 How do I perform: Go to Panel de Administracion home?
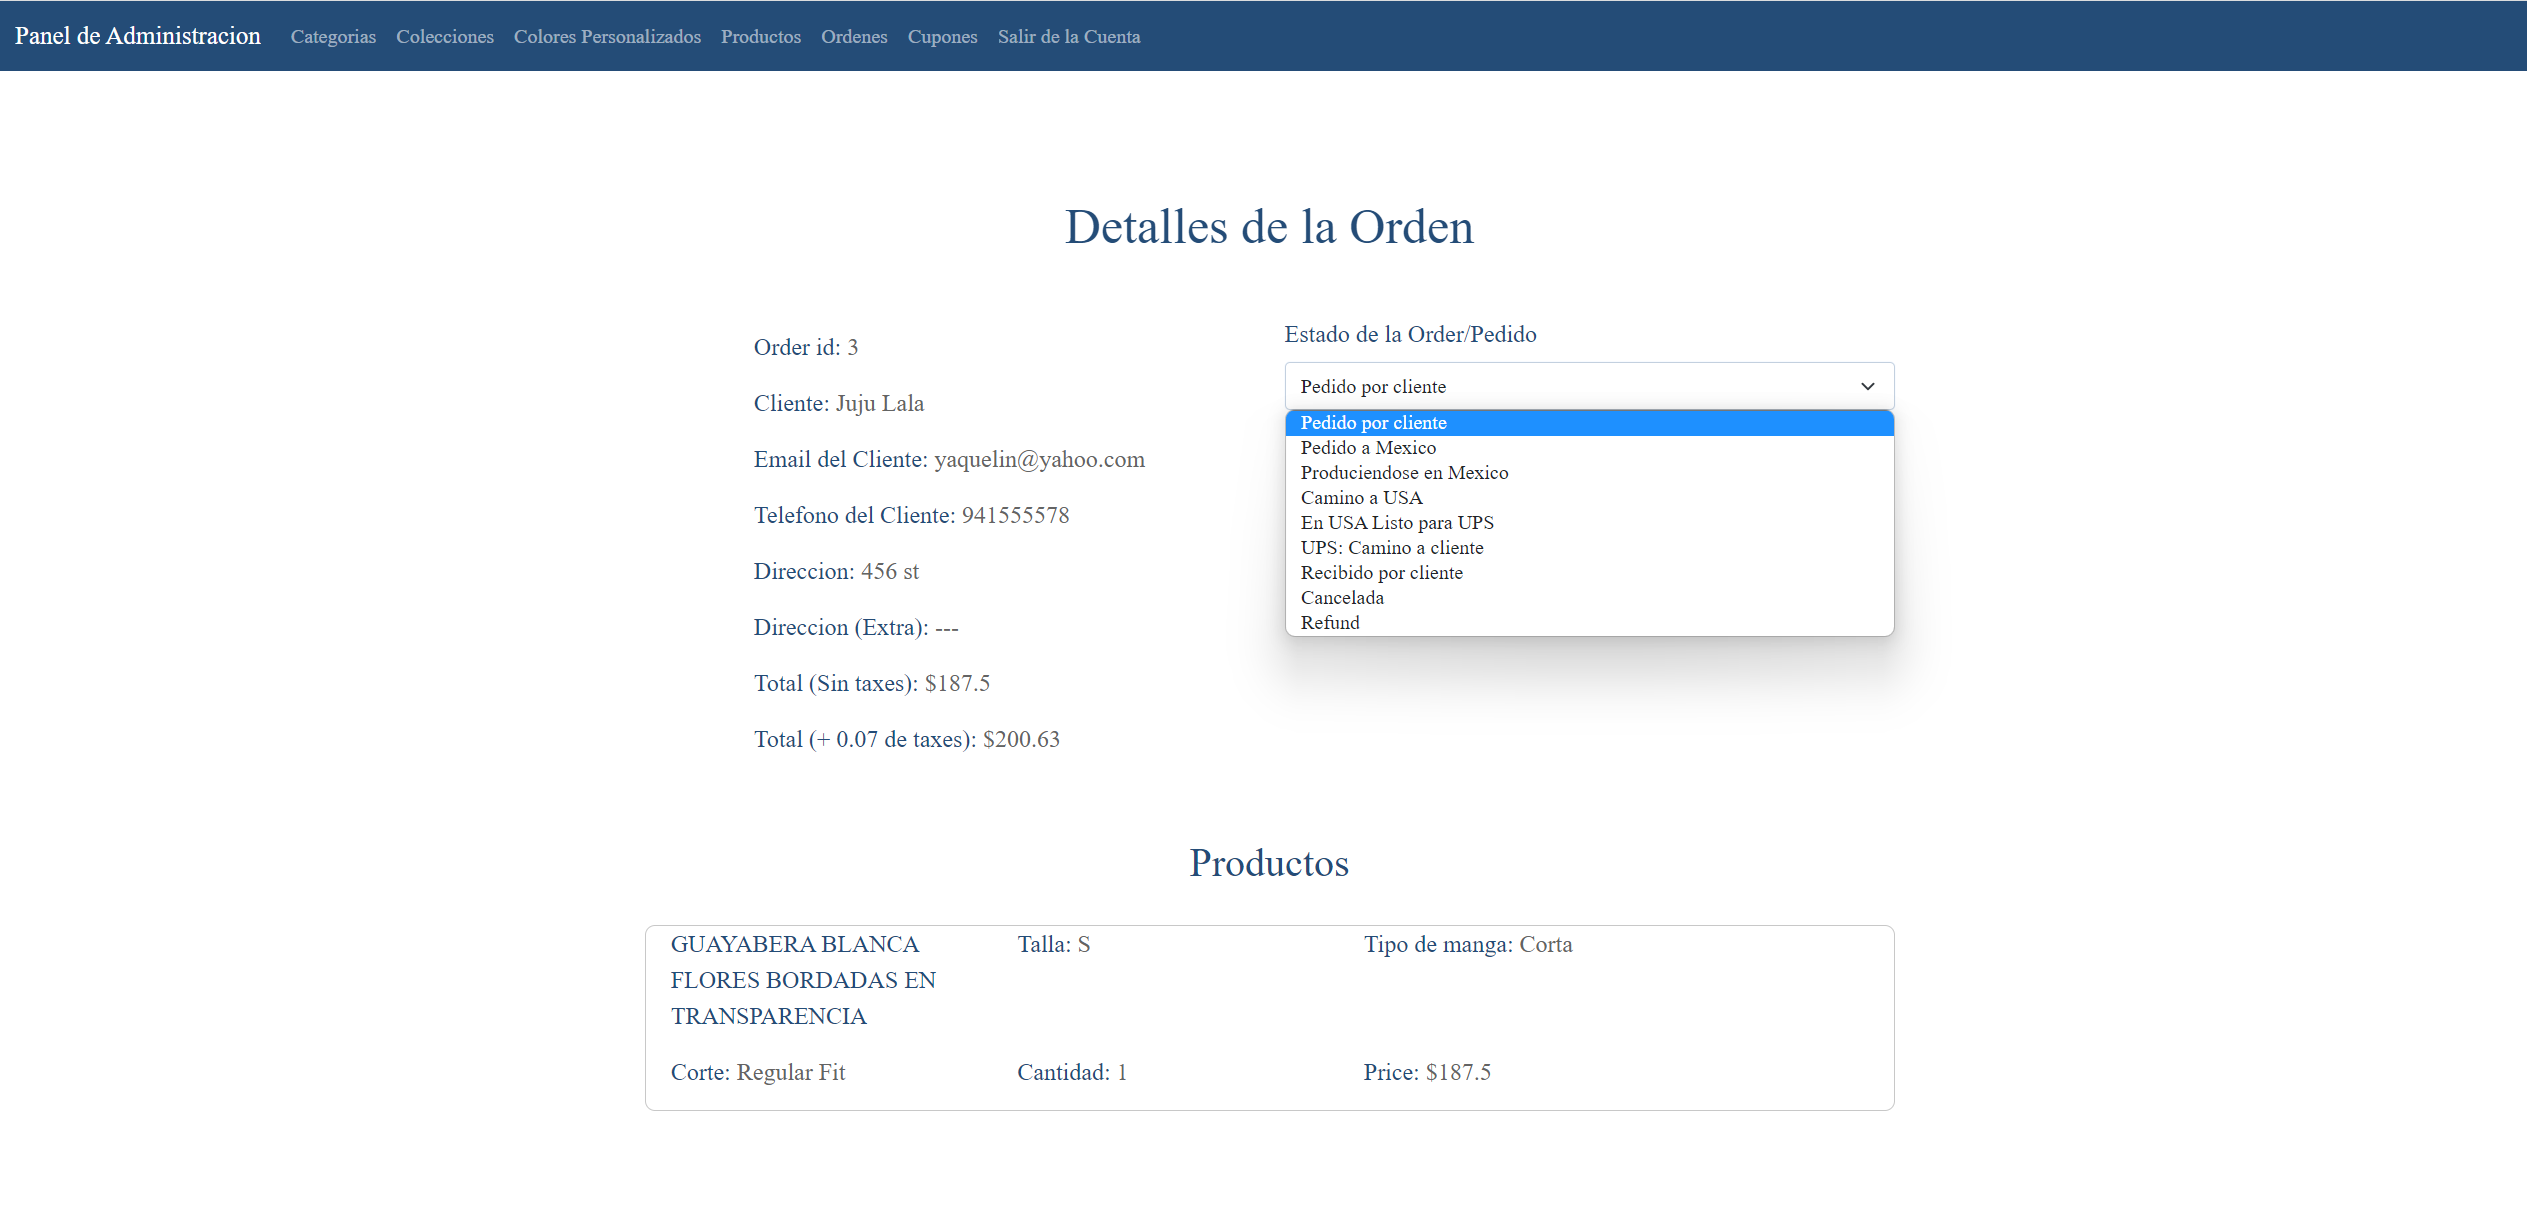[x=138, y=36]
